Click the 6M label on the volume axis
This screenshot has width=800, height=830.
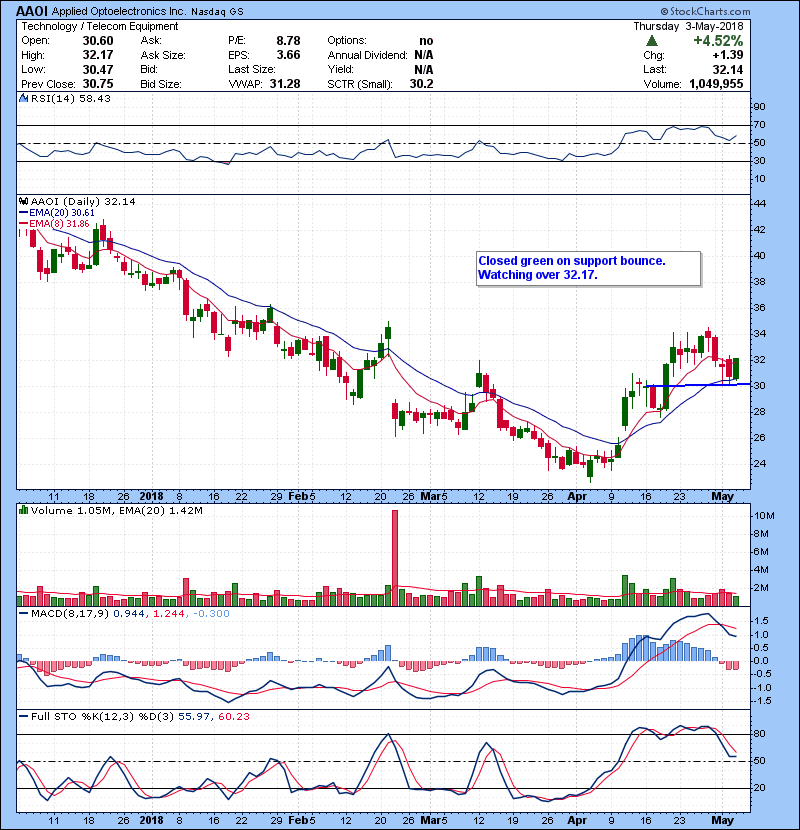[761, 552]
